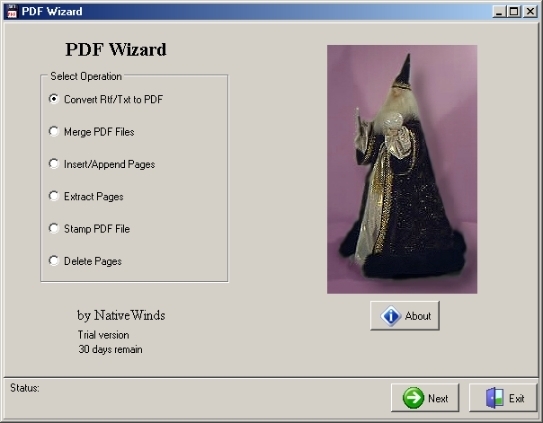
Task: Open the About dialog
Action: tap(405, 316)
